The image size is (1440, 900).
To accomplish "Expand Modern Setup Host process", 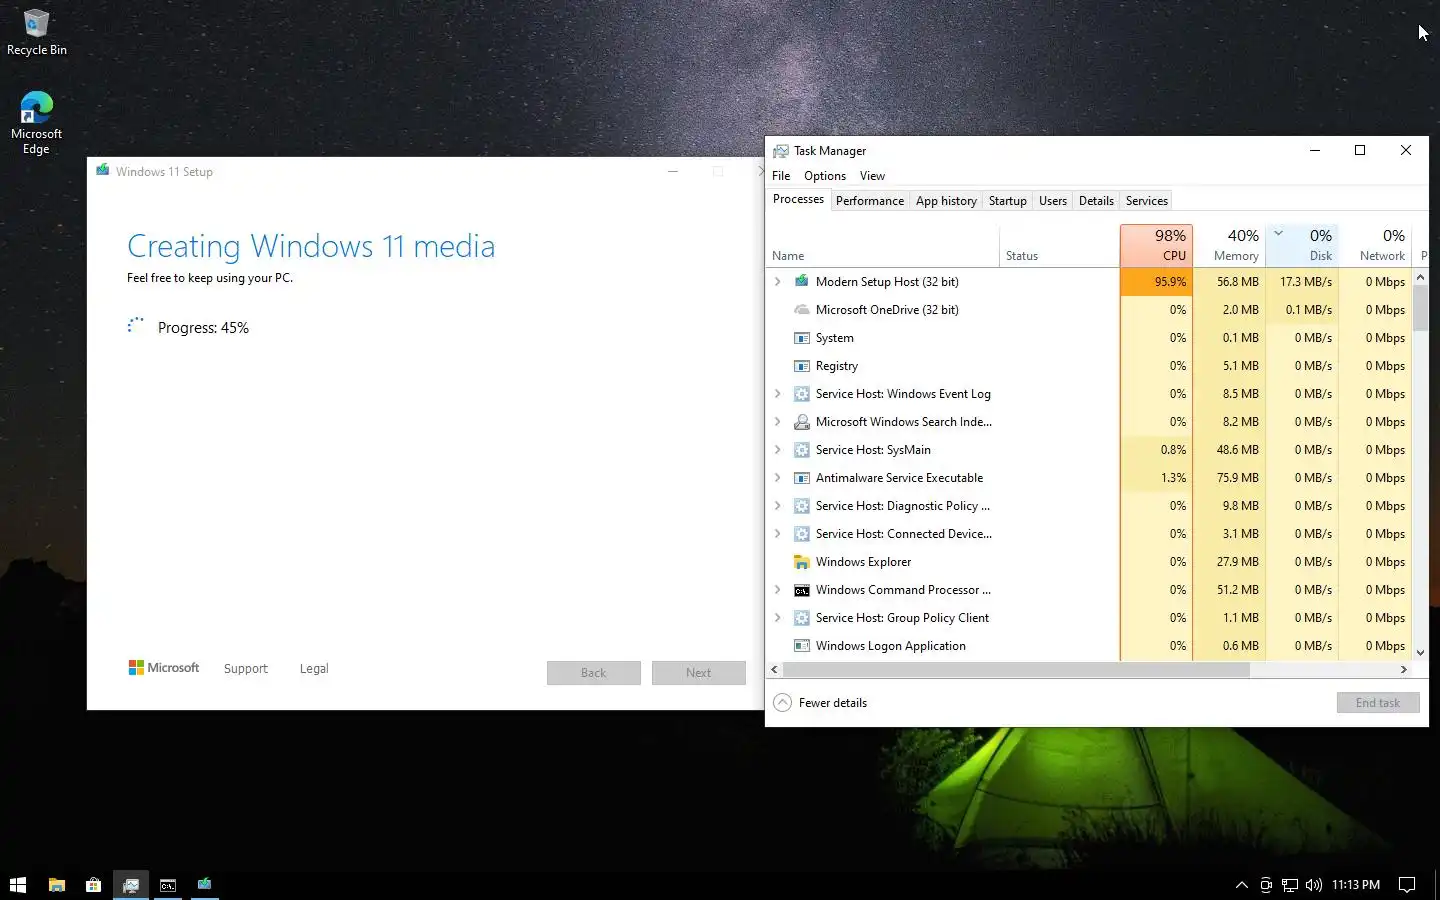I will [778, 282].
